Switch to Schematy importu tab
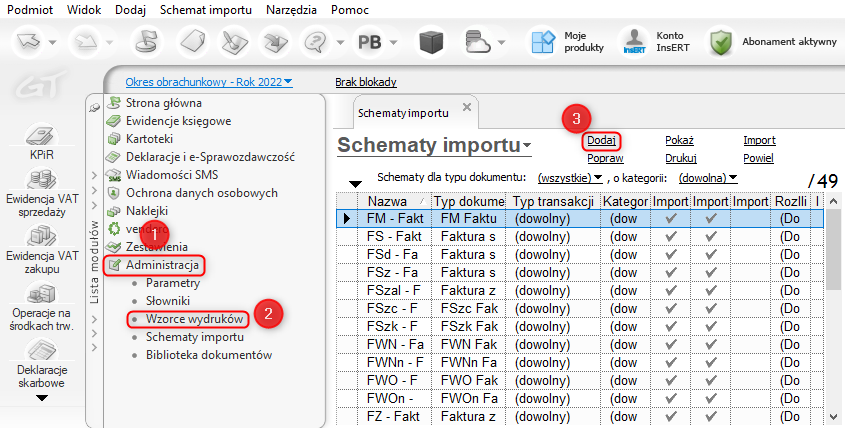 pyautogui.click(x=403, y=113)
